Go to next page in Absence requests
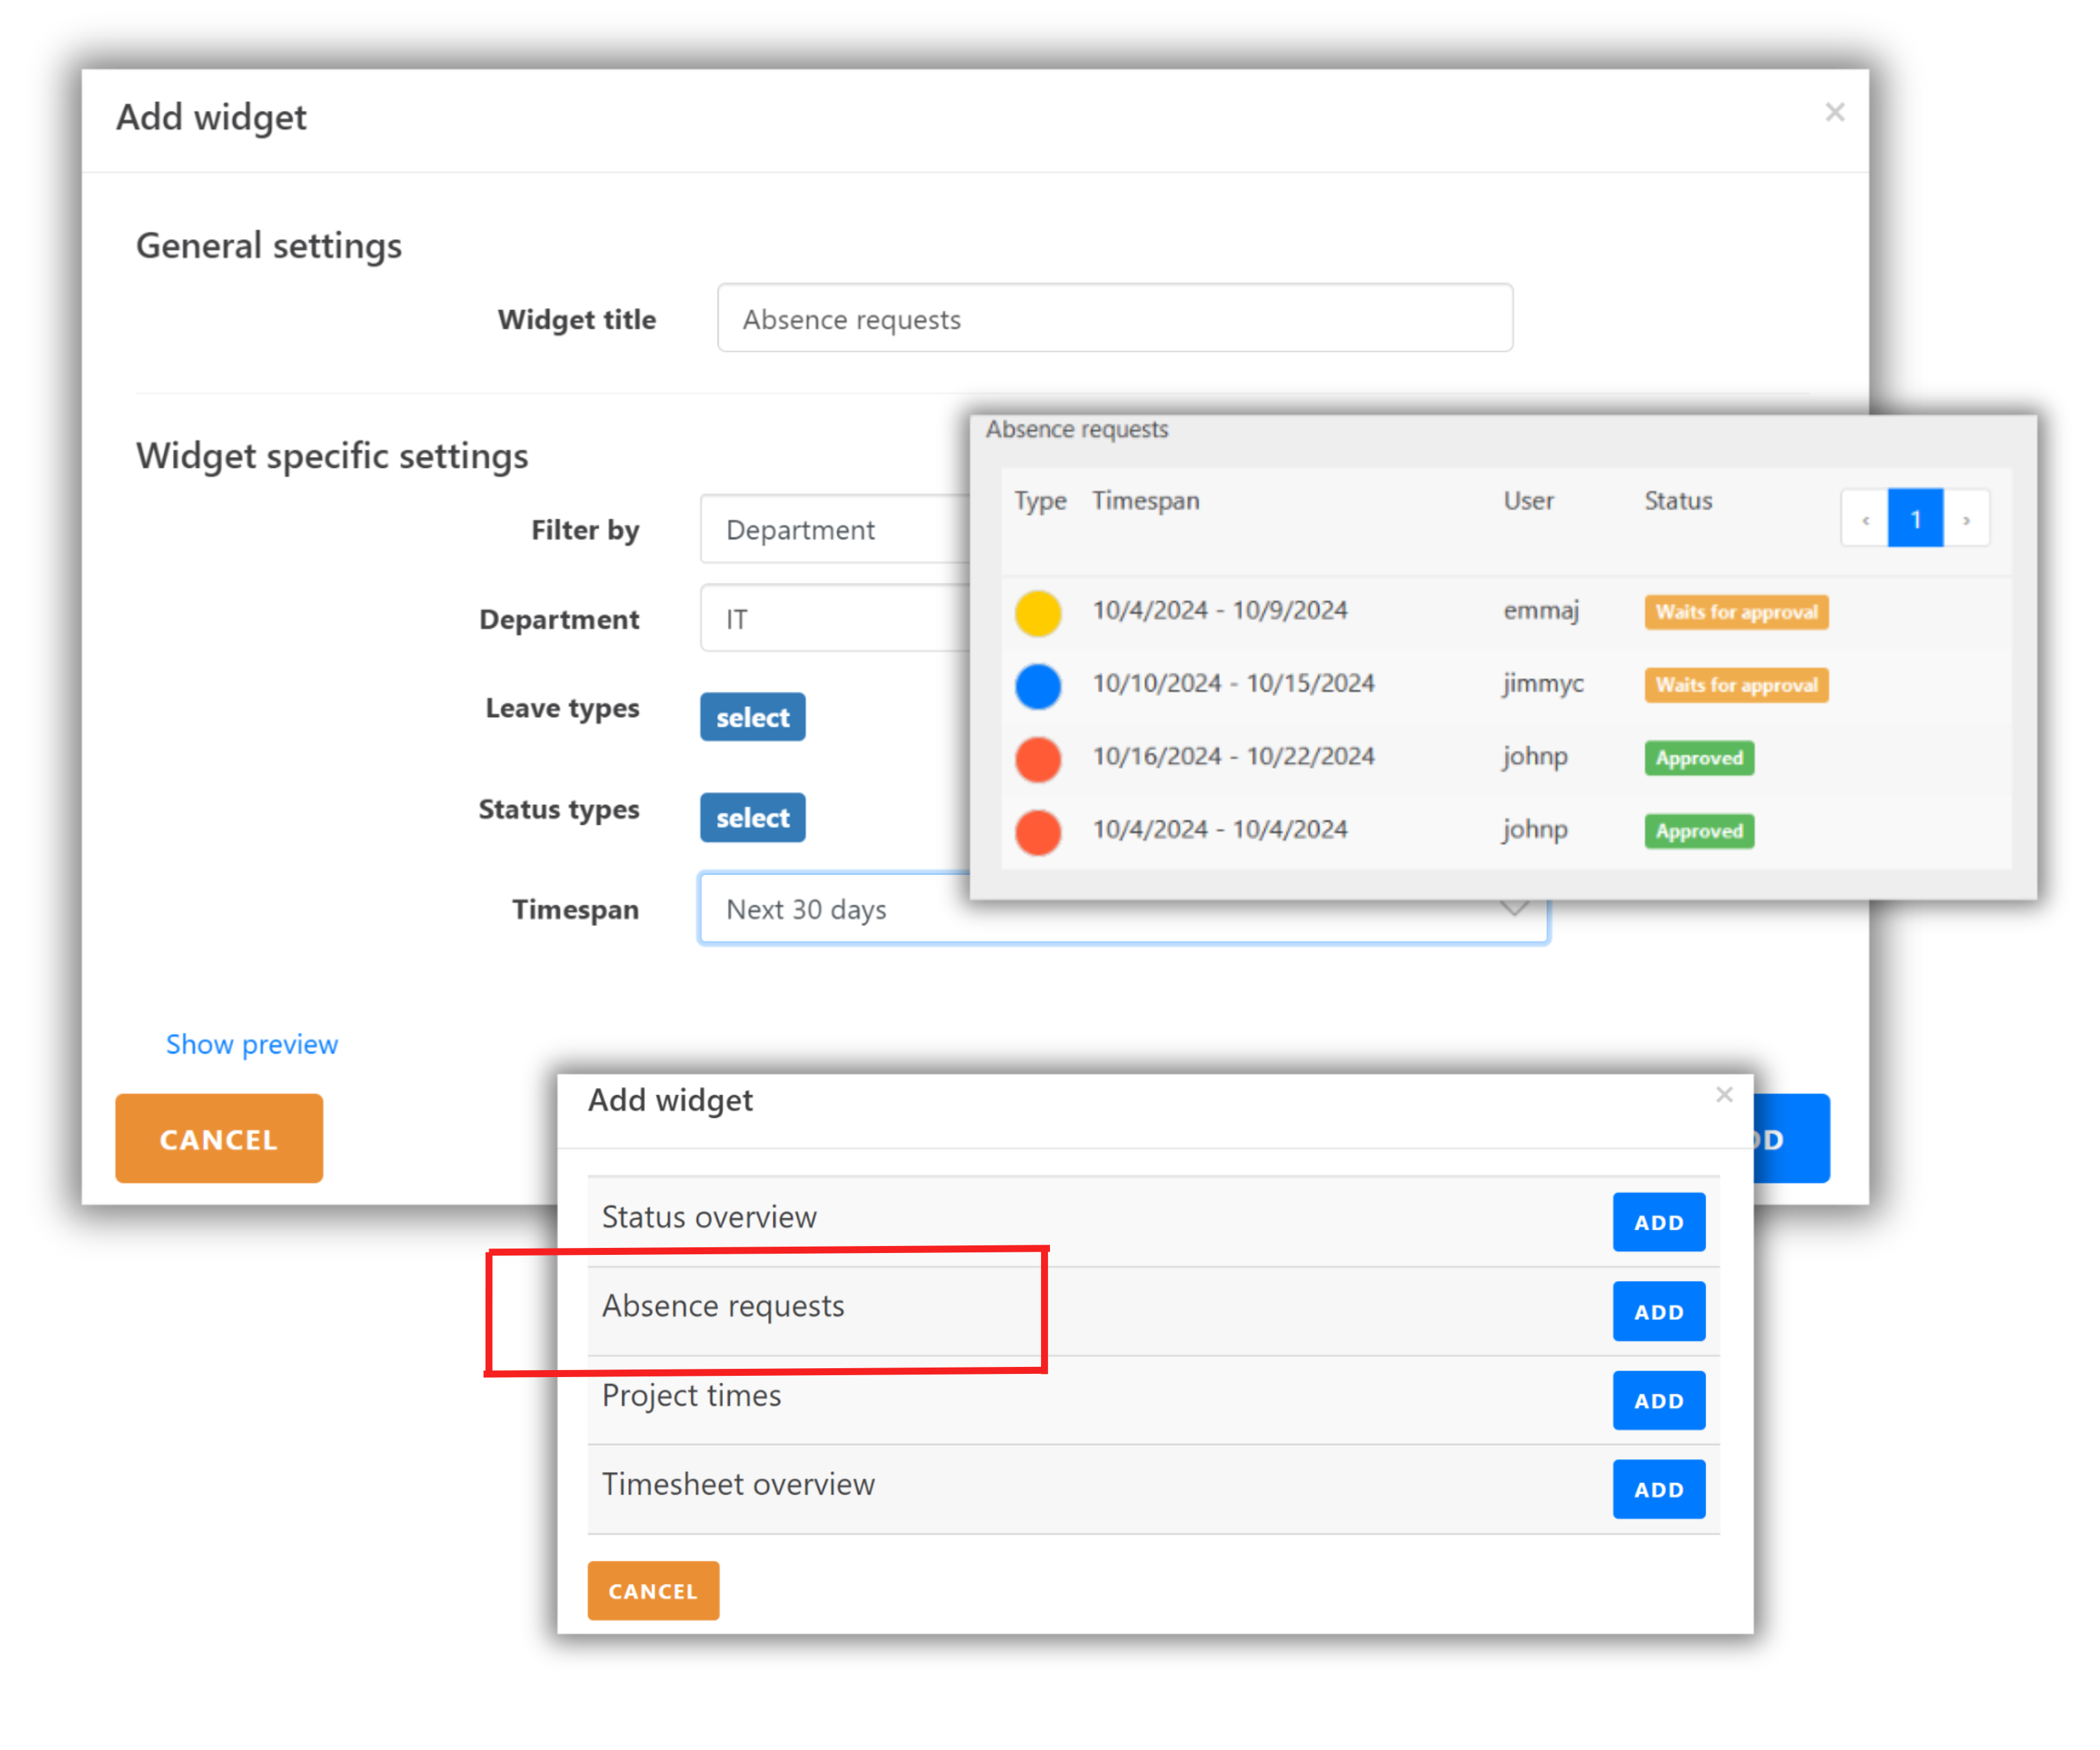The image size is (2100, 1750). point(1966,519)
